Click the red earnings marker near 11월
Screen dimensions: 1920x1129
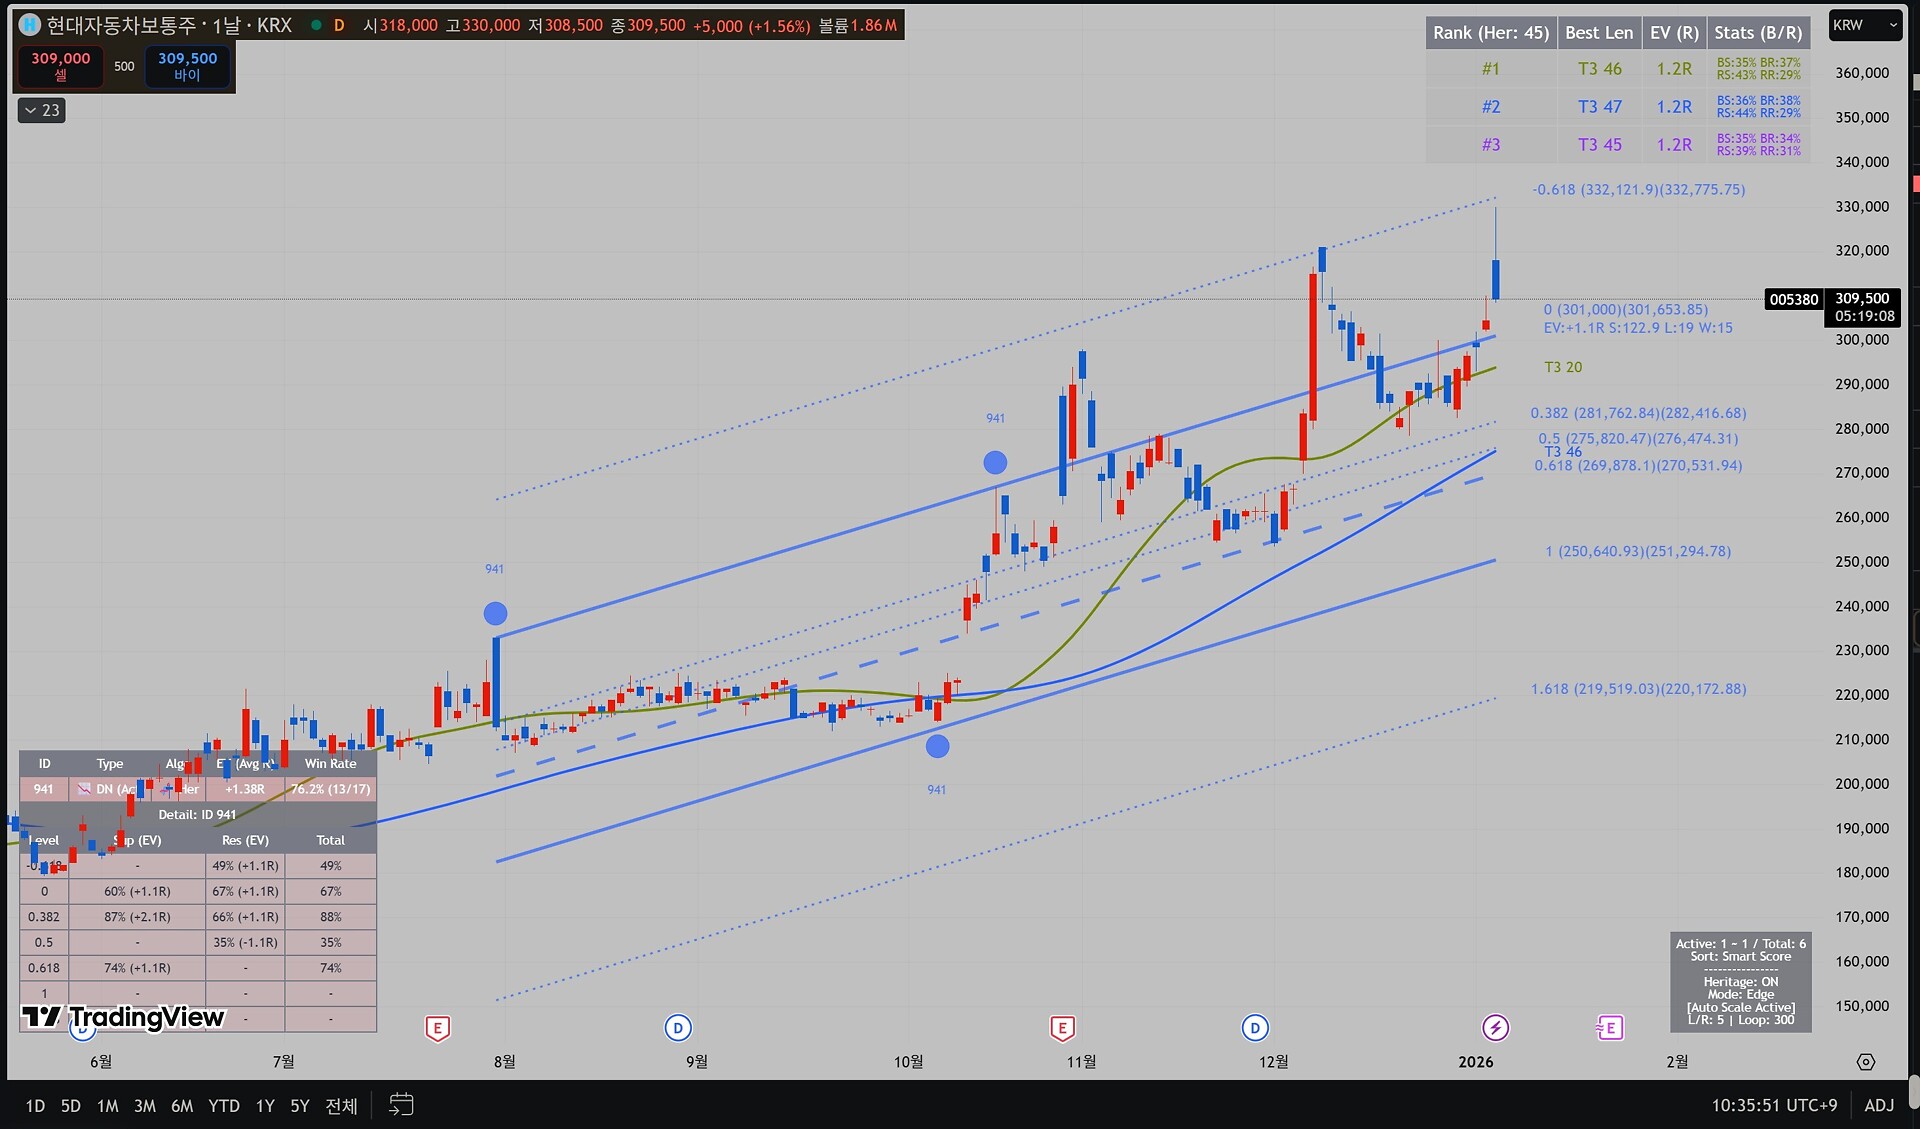pos(1062,1027)
